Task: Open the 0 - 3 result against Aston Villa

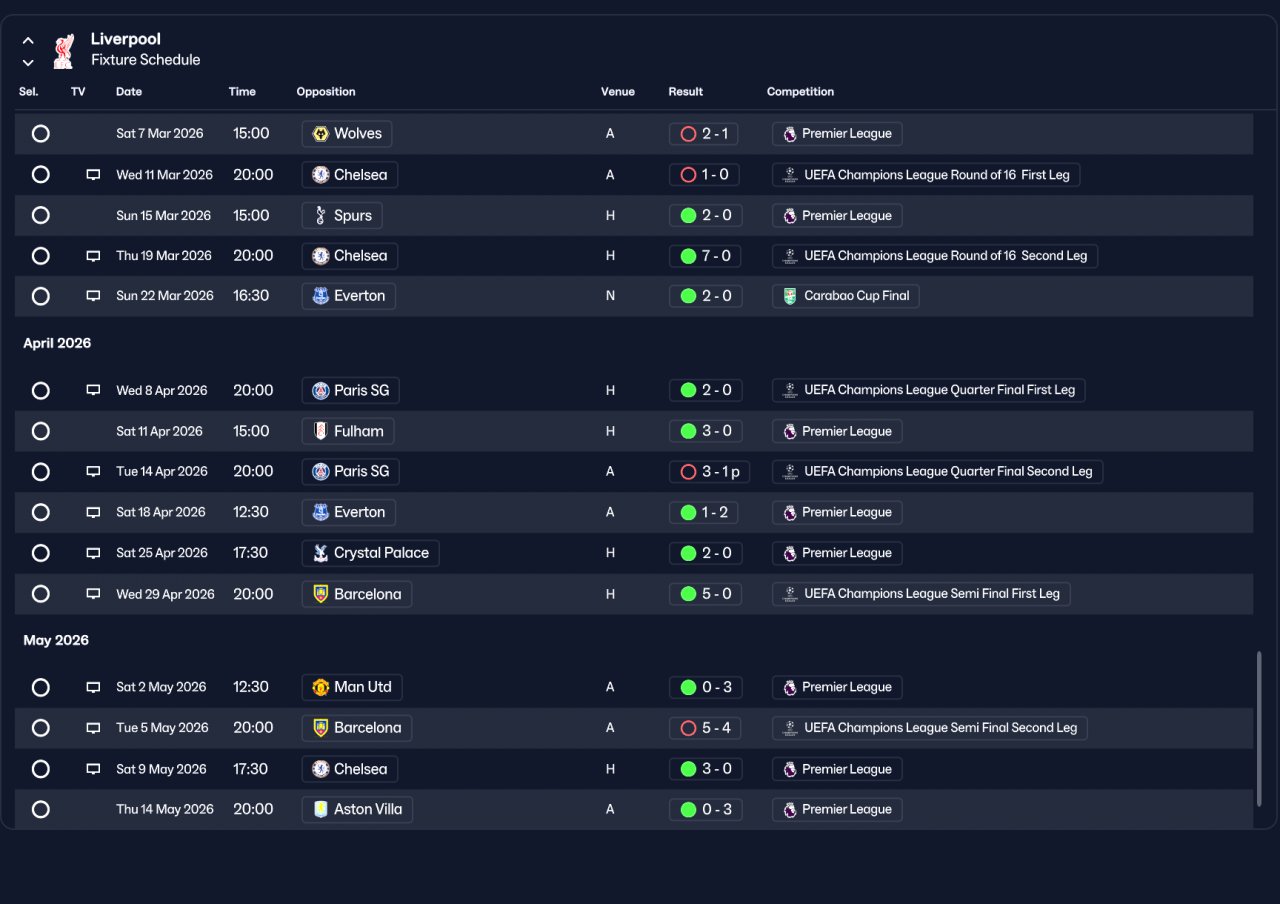Action: pyautogui.click(x=706, y=809)
